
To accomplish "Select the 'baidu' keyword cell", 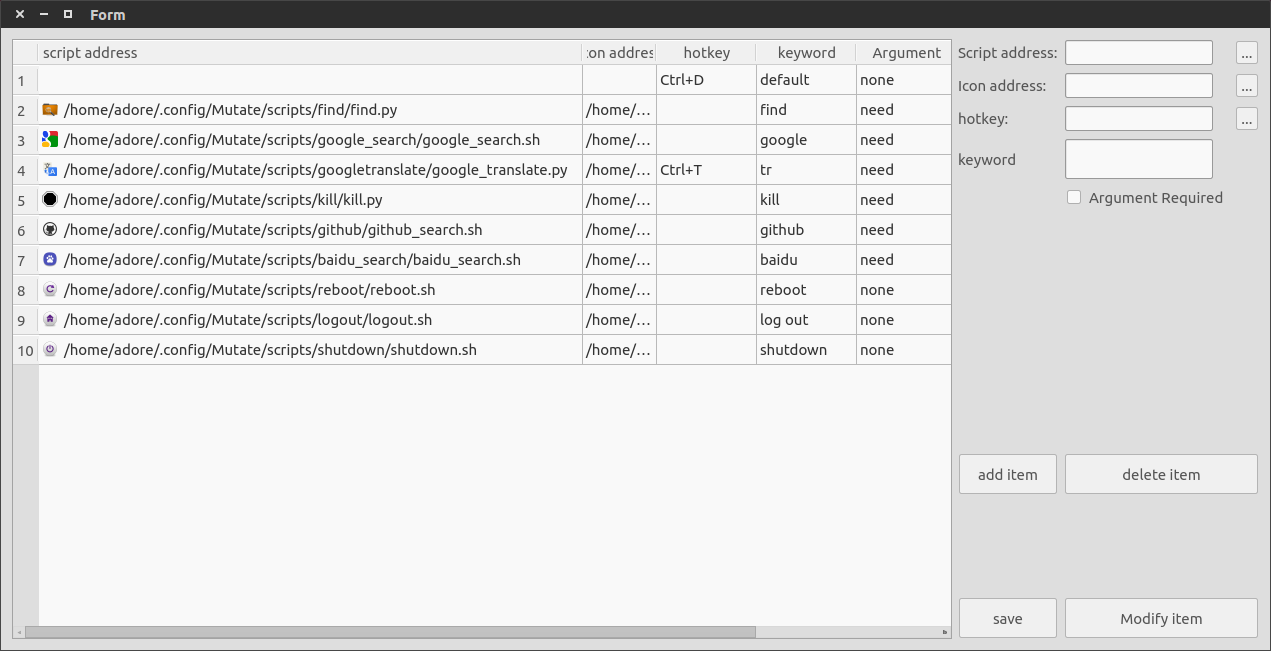I will (x=806, y=260).
